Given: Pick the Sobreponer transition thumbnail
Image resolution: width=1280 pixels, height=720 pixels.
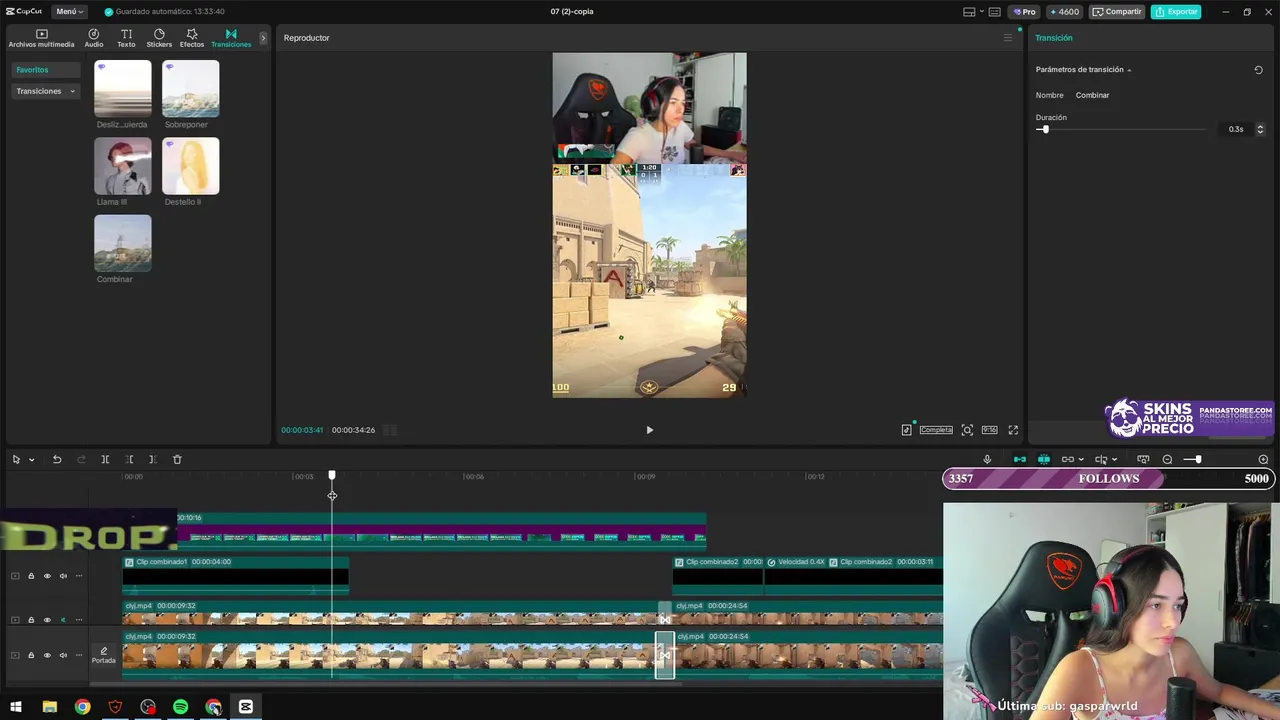Looking at the screenshot, I should pos(191,88).
